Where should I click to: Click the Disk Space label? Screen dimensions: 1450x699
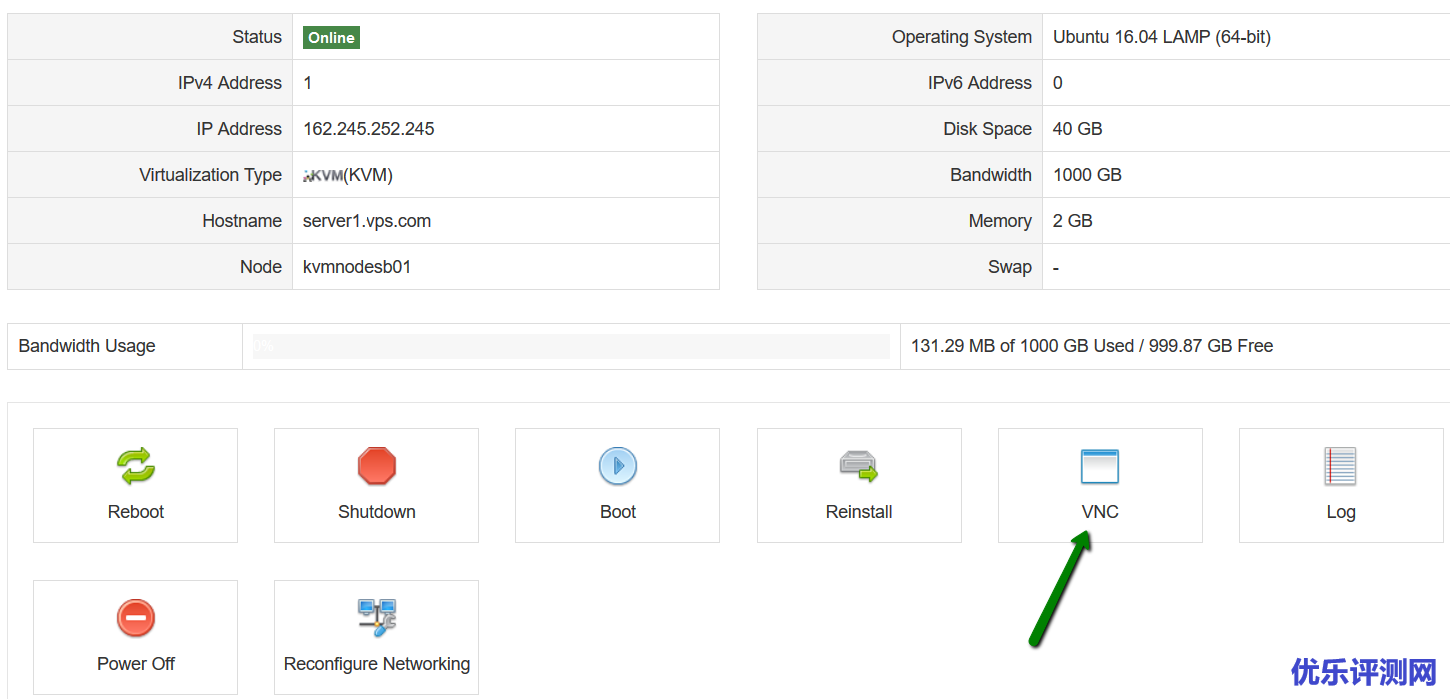pos(987,129)
